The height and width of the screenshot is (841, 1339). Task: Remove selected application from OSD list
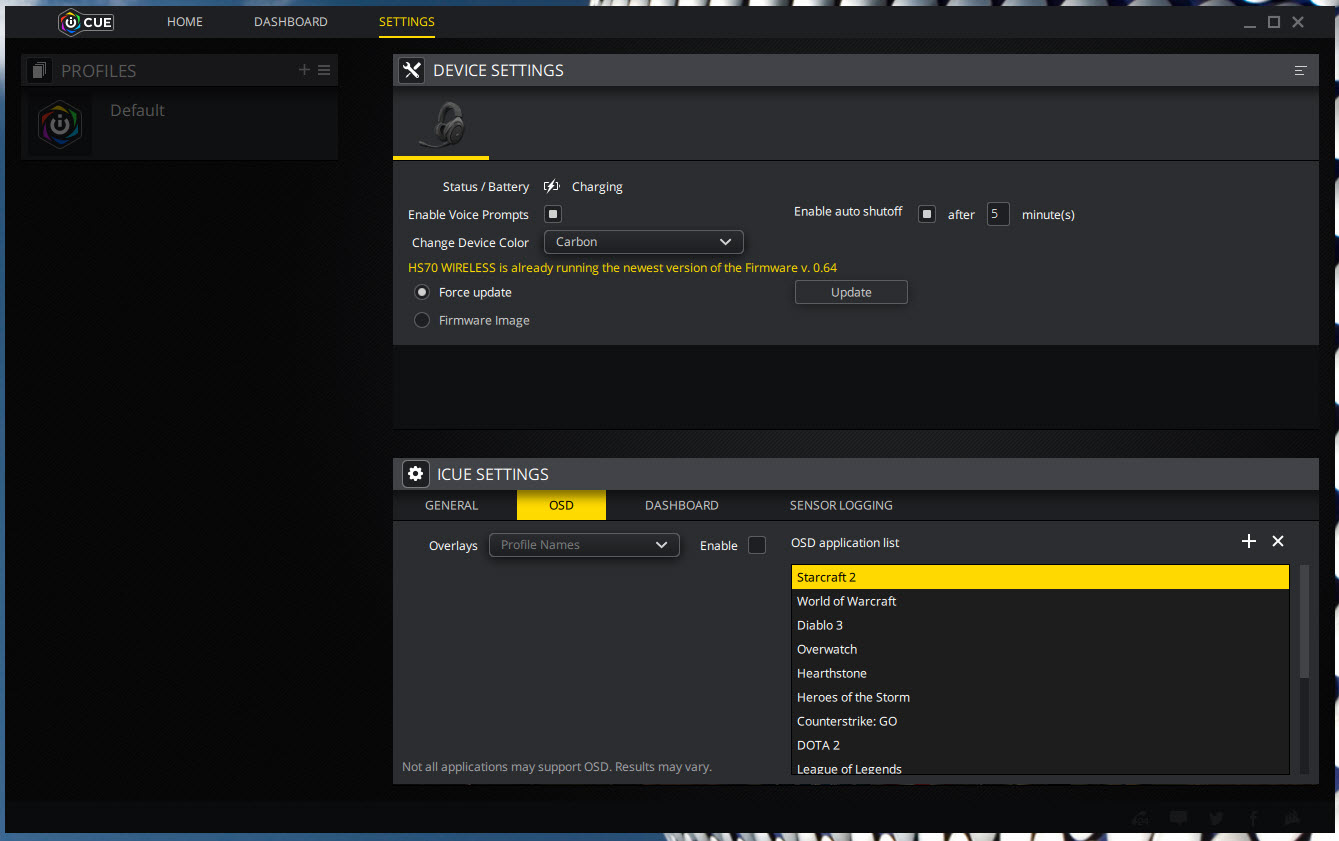(1277, 541)
